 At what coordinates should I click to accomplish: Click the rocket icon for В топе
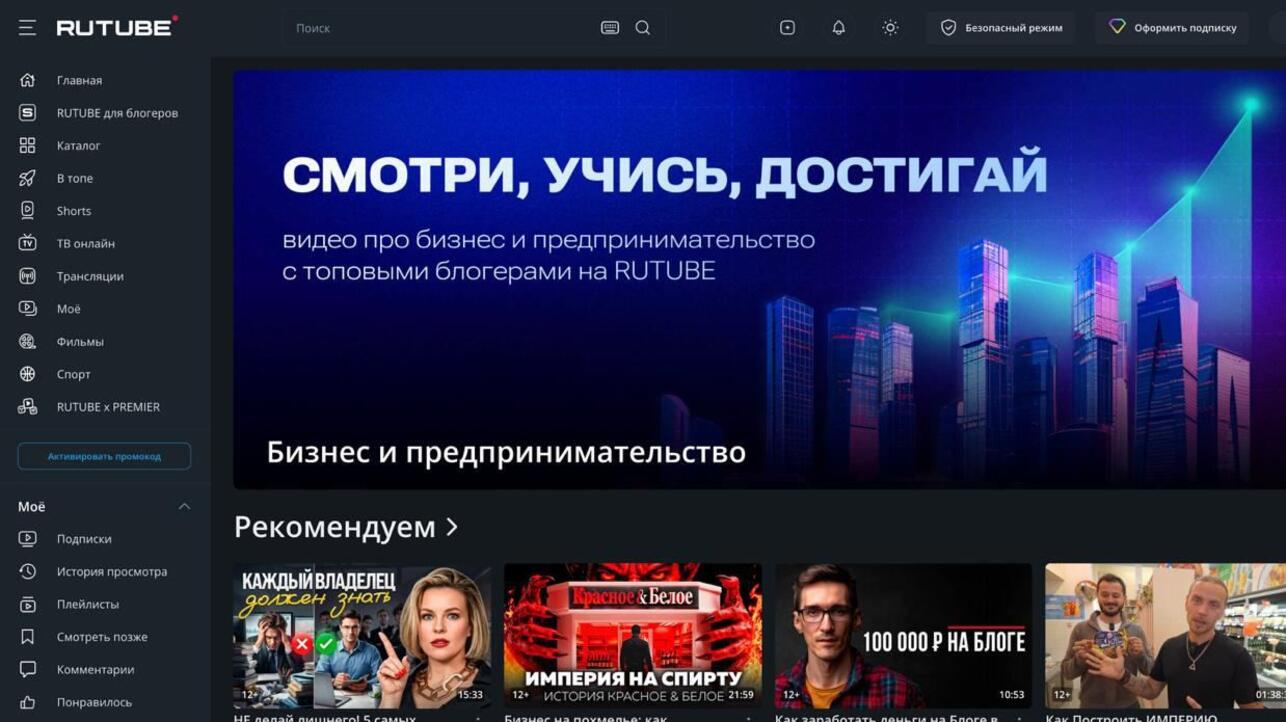point(27,178)
